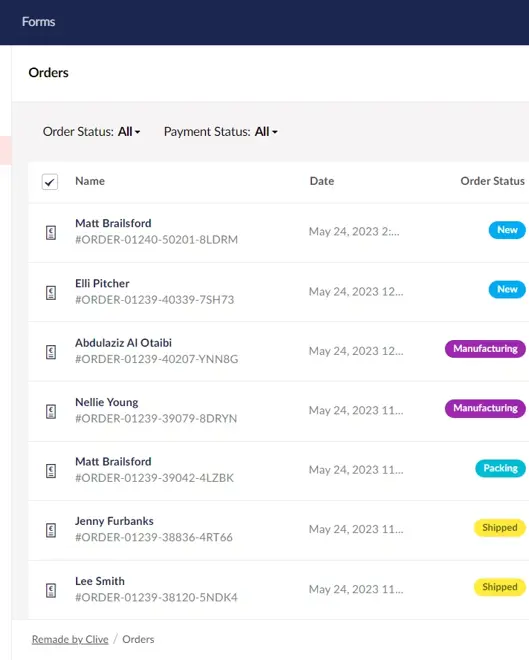Viewport: 529px width, 660px height.
Task: Select Jenny Furbanks' order icon
Action: [x=51, y=530]
